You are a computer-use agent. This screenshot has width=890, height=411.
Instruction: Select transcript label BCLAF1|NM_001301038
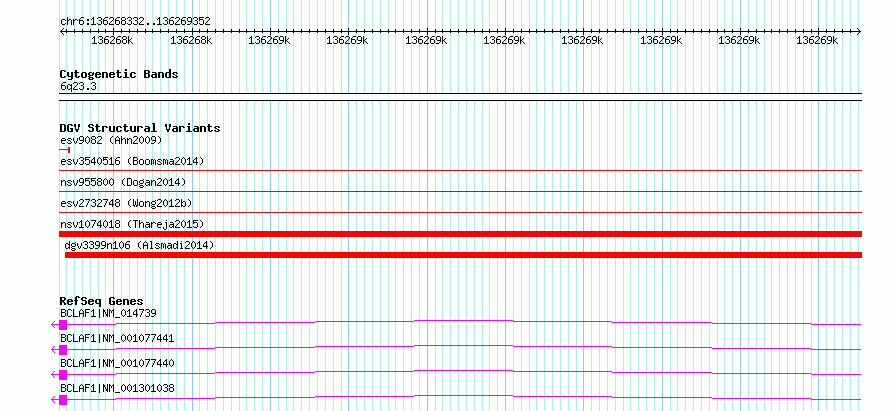click(117, 388)
